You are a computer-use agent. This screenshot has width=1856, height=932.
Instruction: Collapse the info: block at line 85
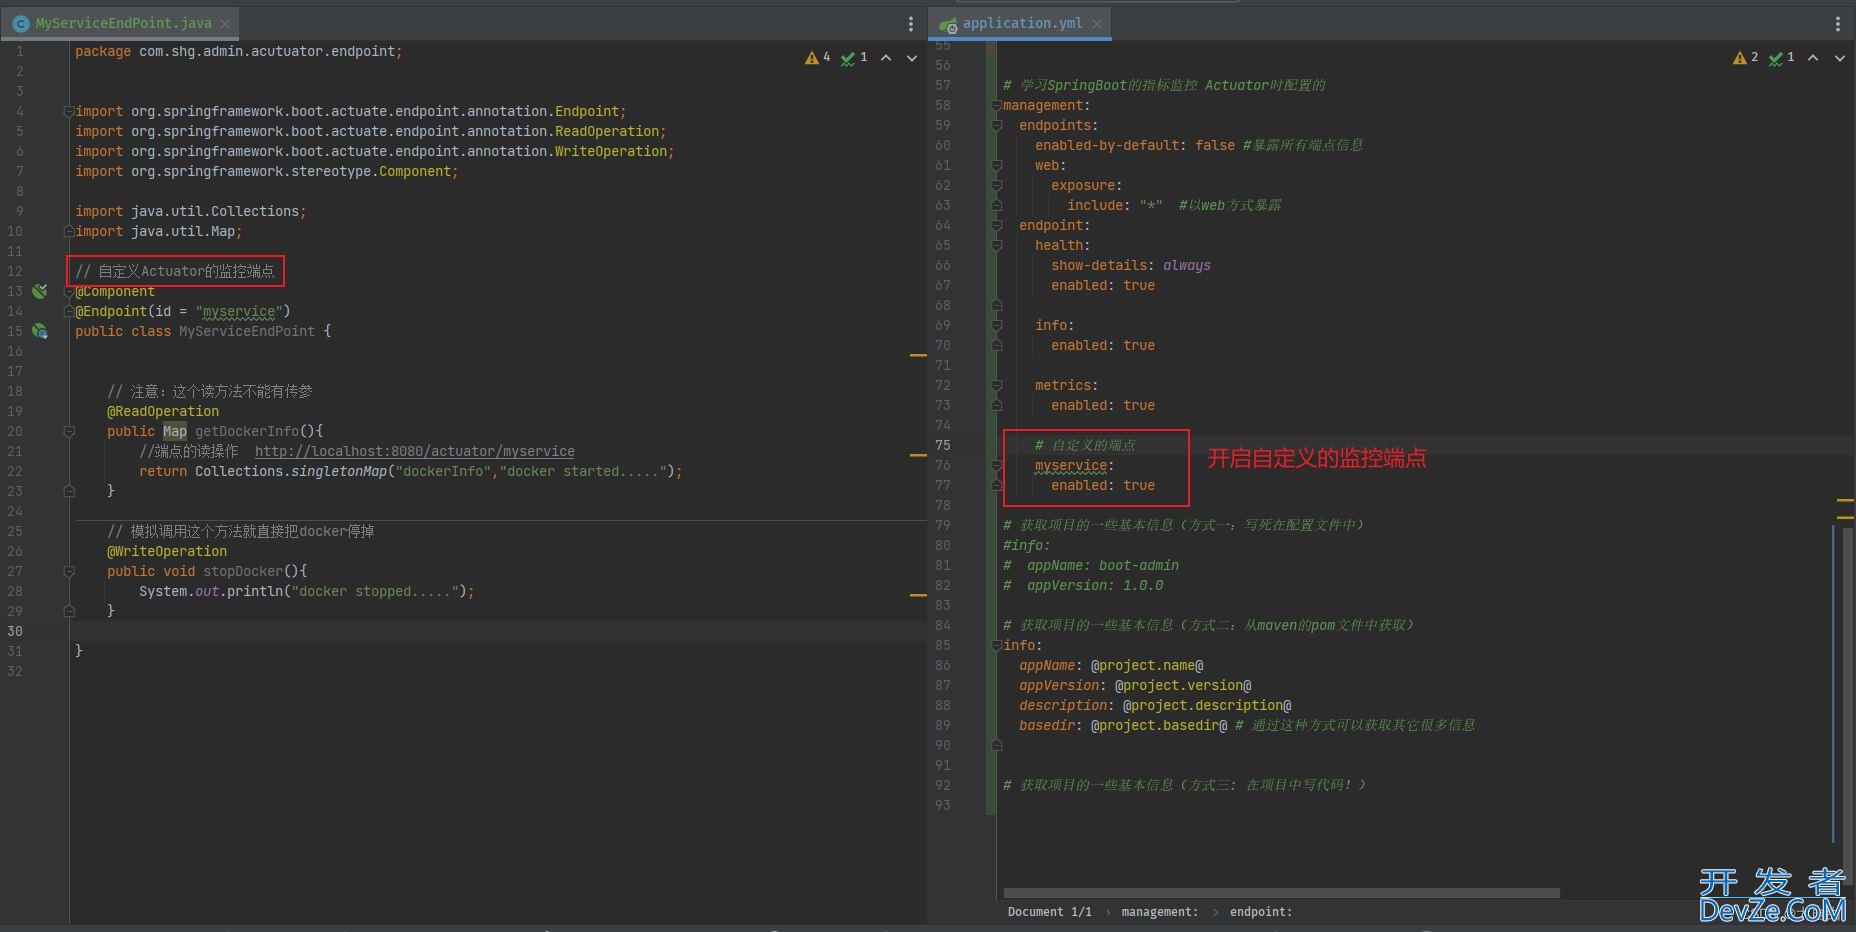996,645
